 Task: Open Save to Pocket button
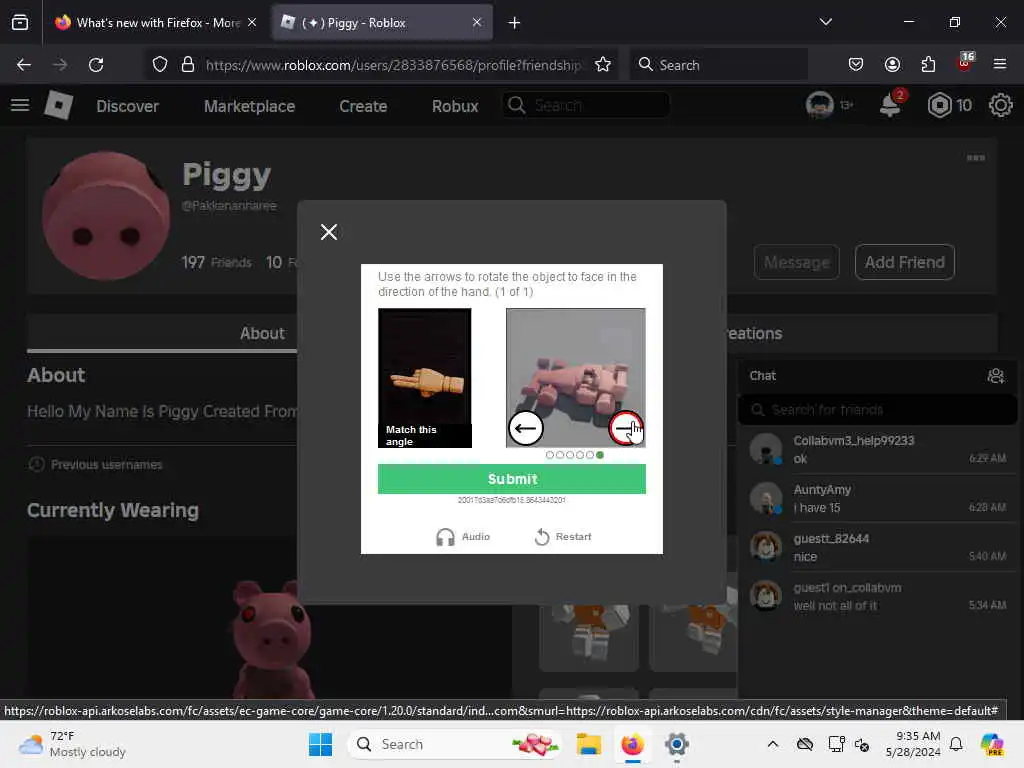(856, 64)
